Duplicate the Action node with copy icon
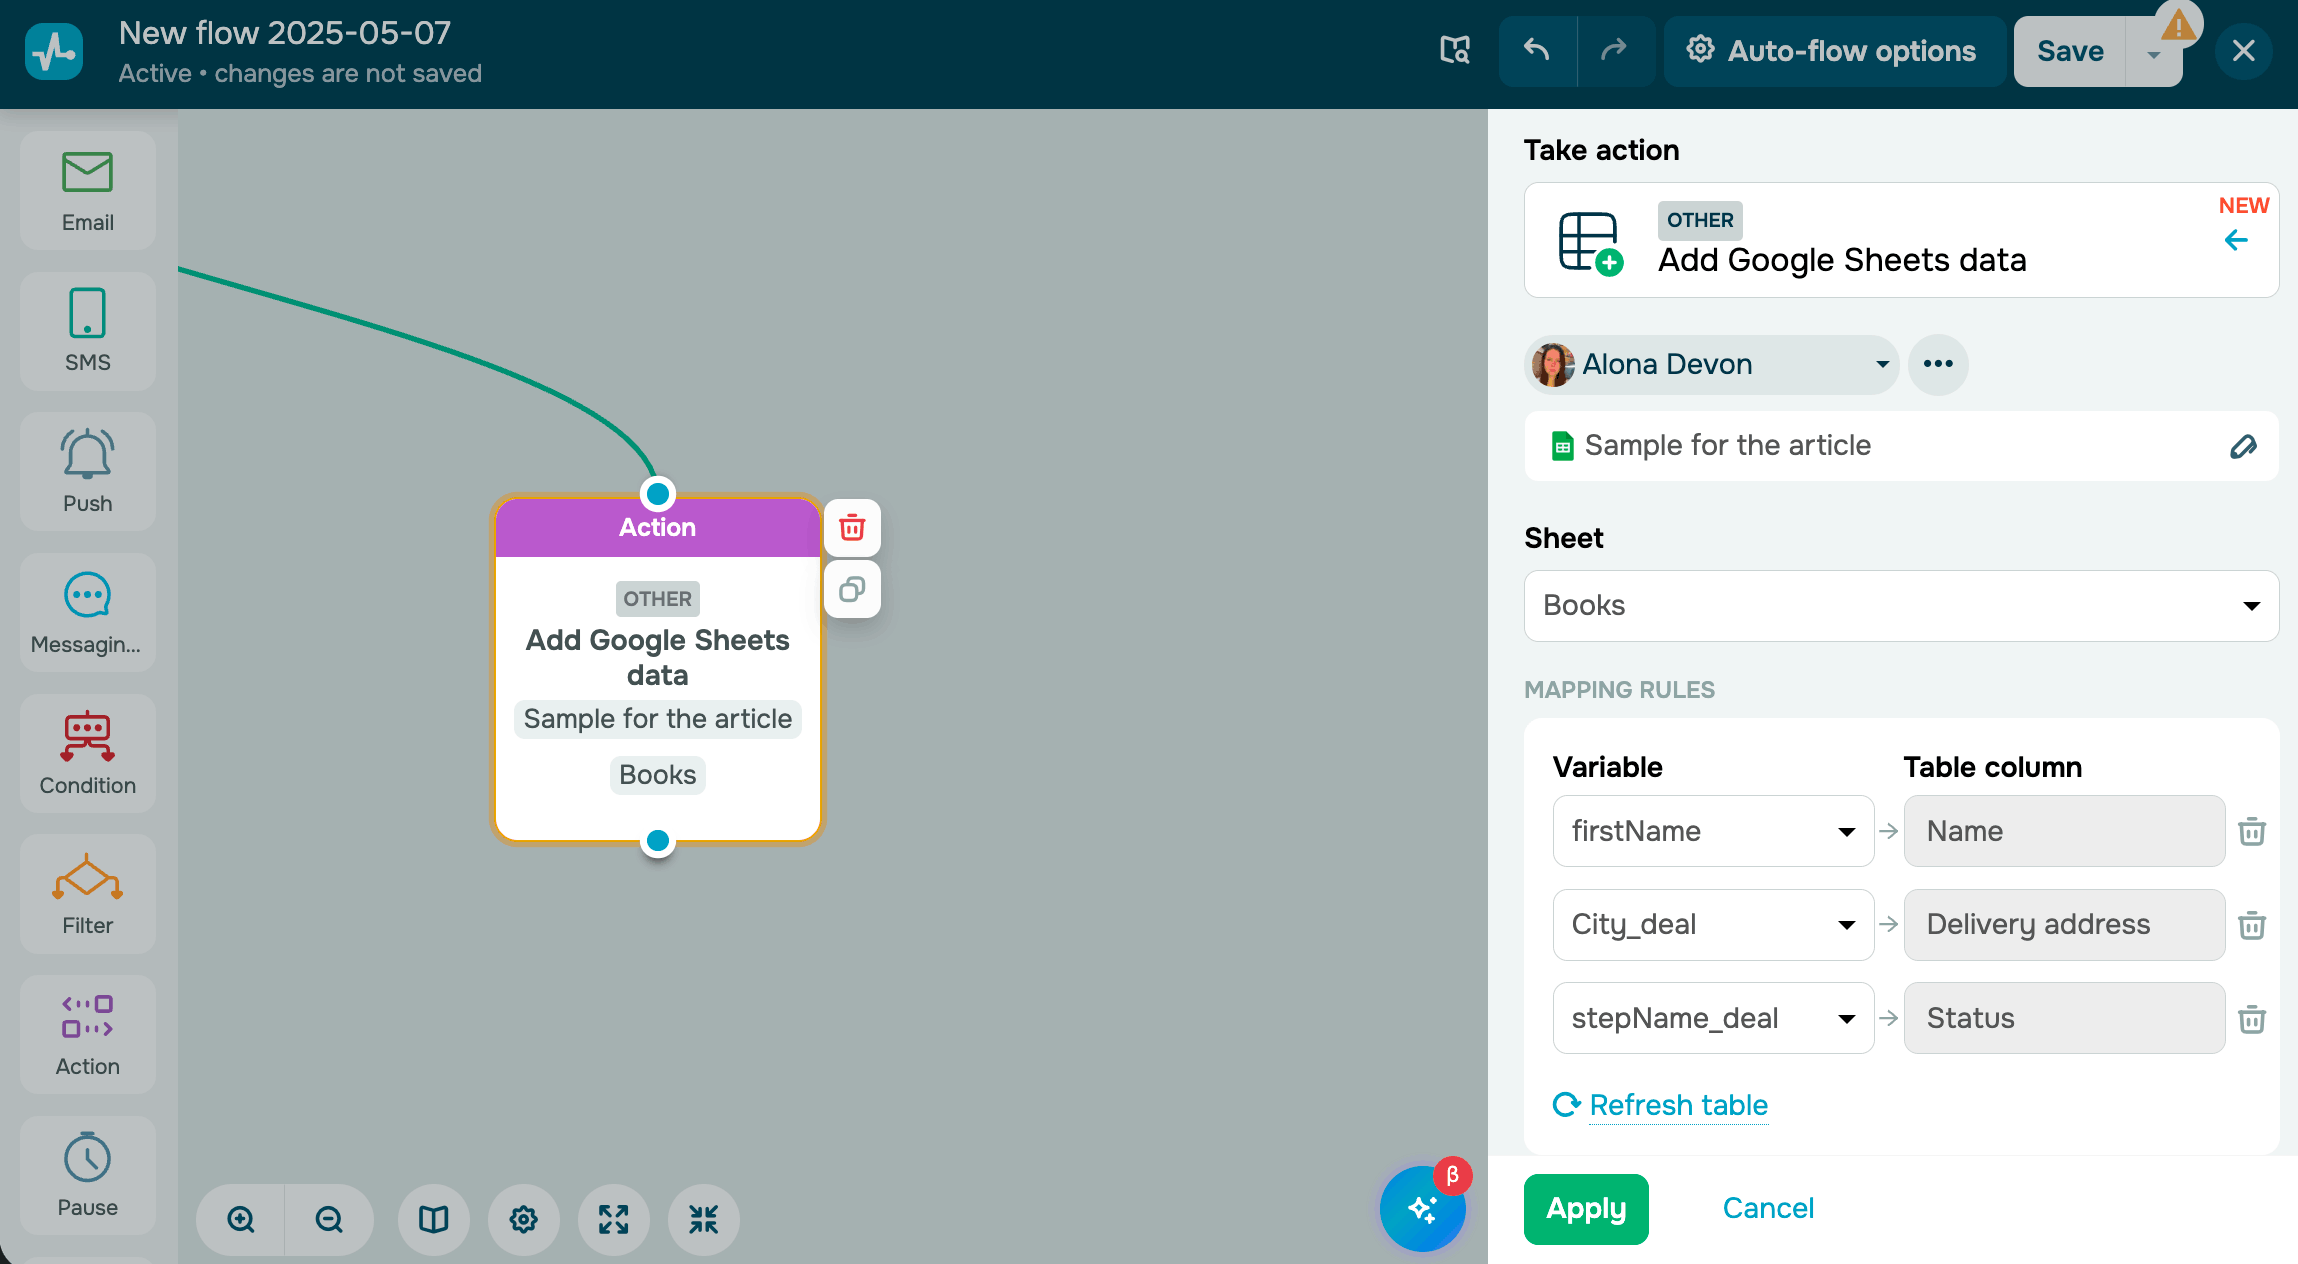The width and height of the screenshot is (2298, 1264). [852, 589]
